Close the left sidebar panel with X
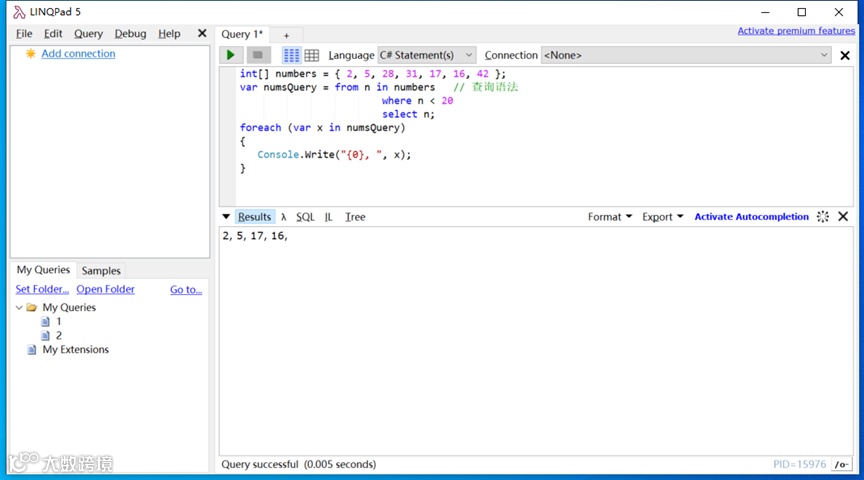The height and width of the screenshot is (480, 864). click(202, 34)
